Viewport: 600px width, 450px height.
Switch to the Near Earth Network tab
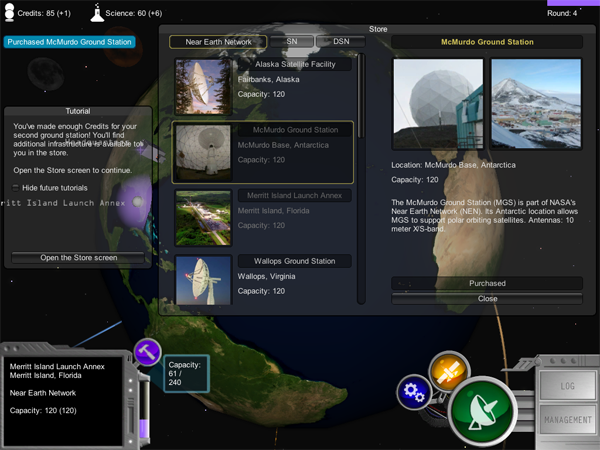click(218, 42)
